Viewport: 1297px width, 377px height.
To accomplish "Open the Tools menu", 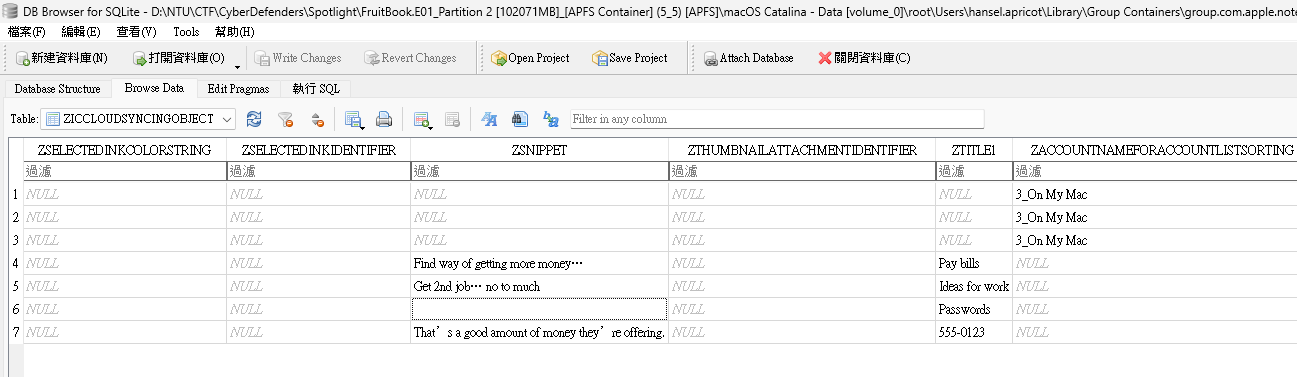I will (186, 31).
